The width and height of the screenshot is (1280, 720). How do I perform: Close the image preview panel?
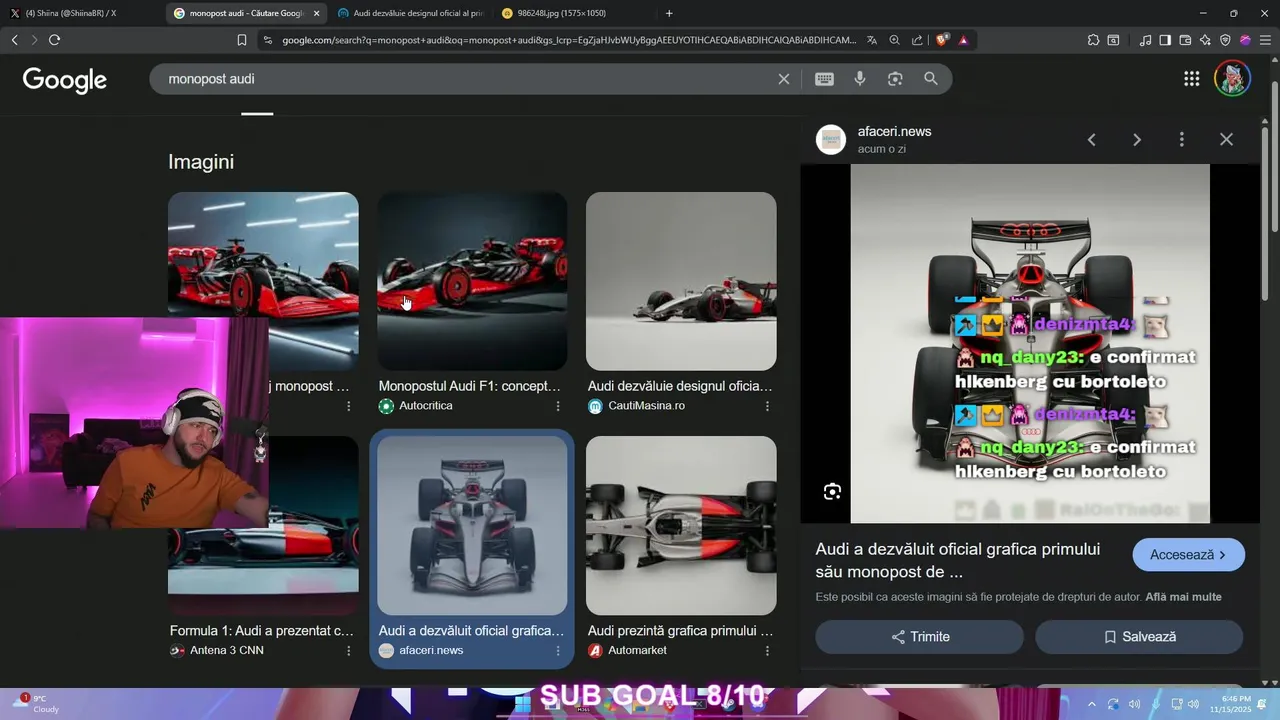1226,140
